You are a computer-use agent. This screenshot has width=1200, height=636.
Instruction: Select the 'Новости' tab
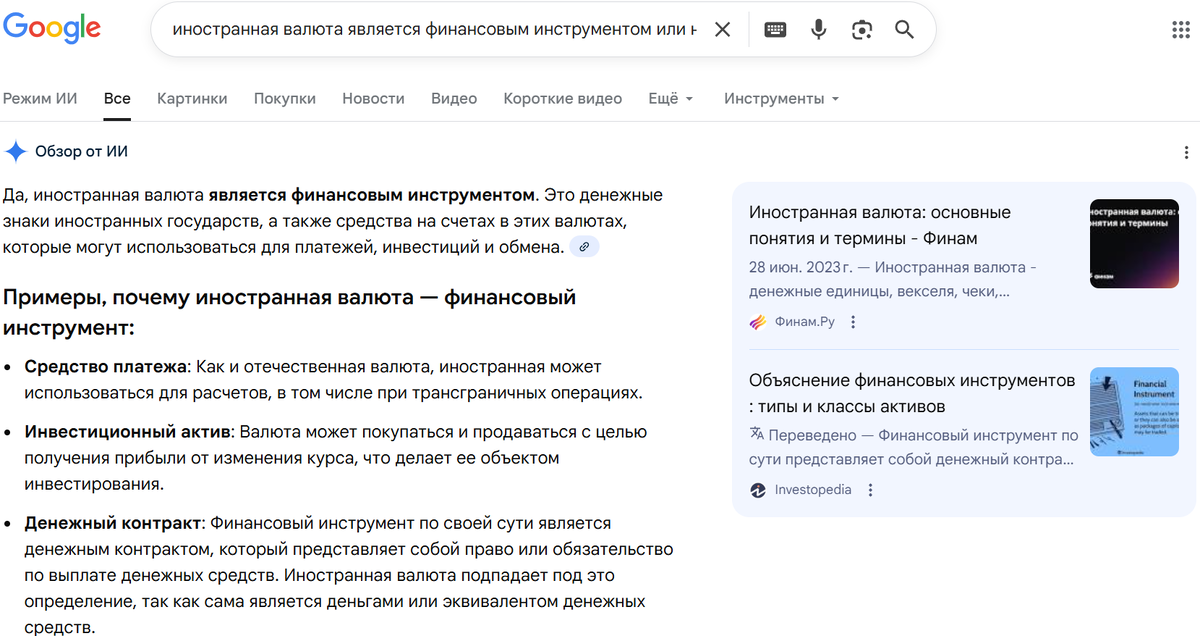(373, 98)
